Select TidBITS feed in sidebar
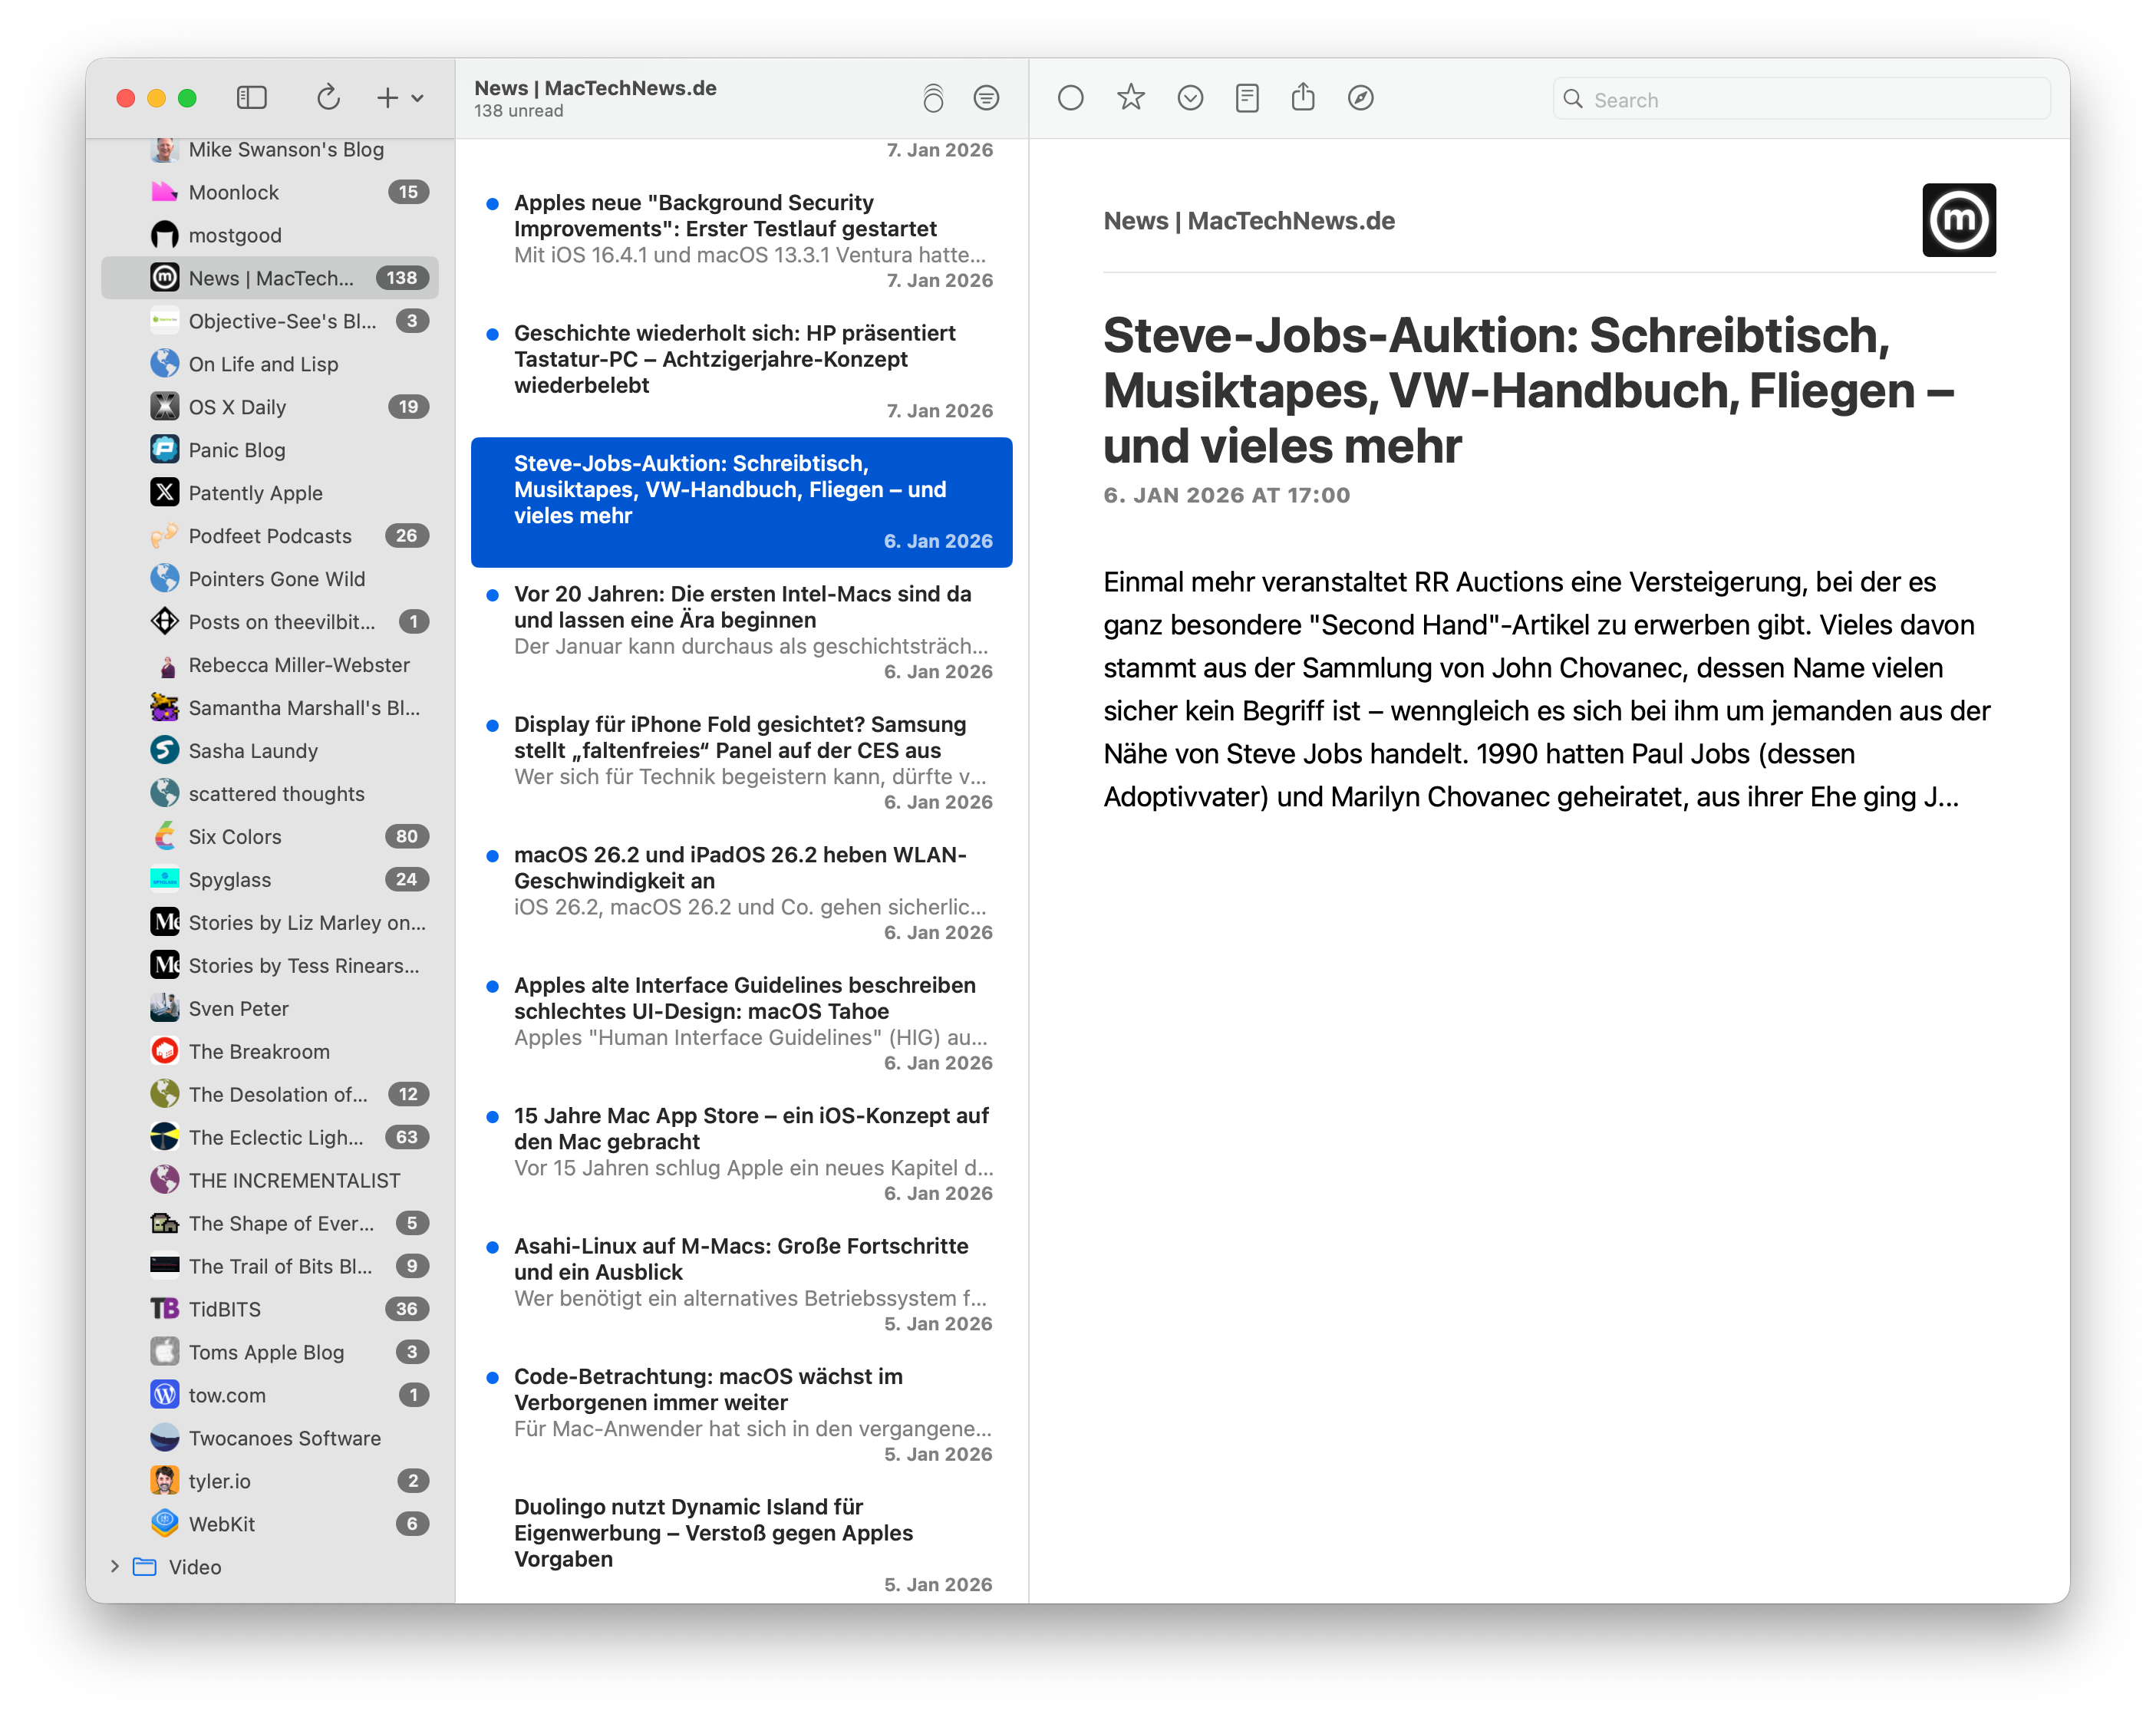 tap(225, 1309)
